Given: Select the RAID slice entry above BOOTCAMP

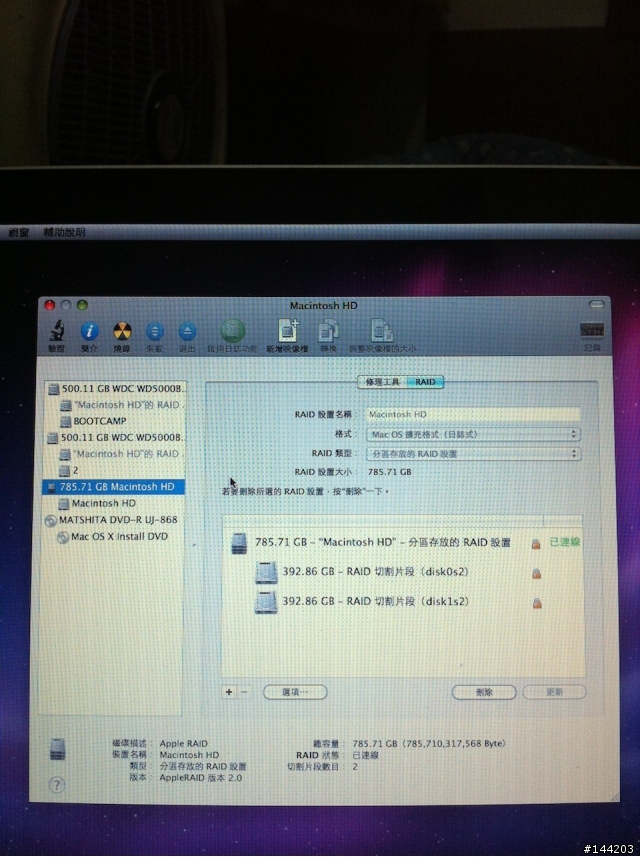Looking at the screenshot, I should point(122,405).
